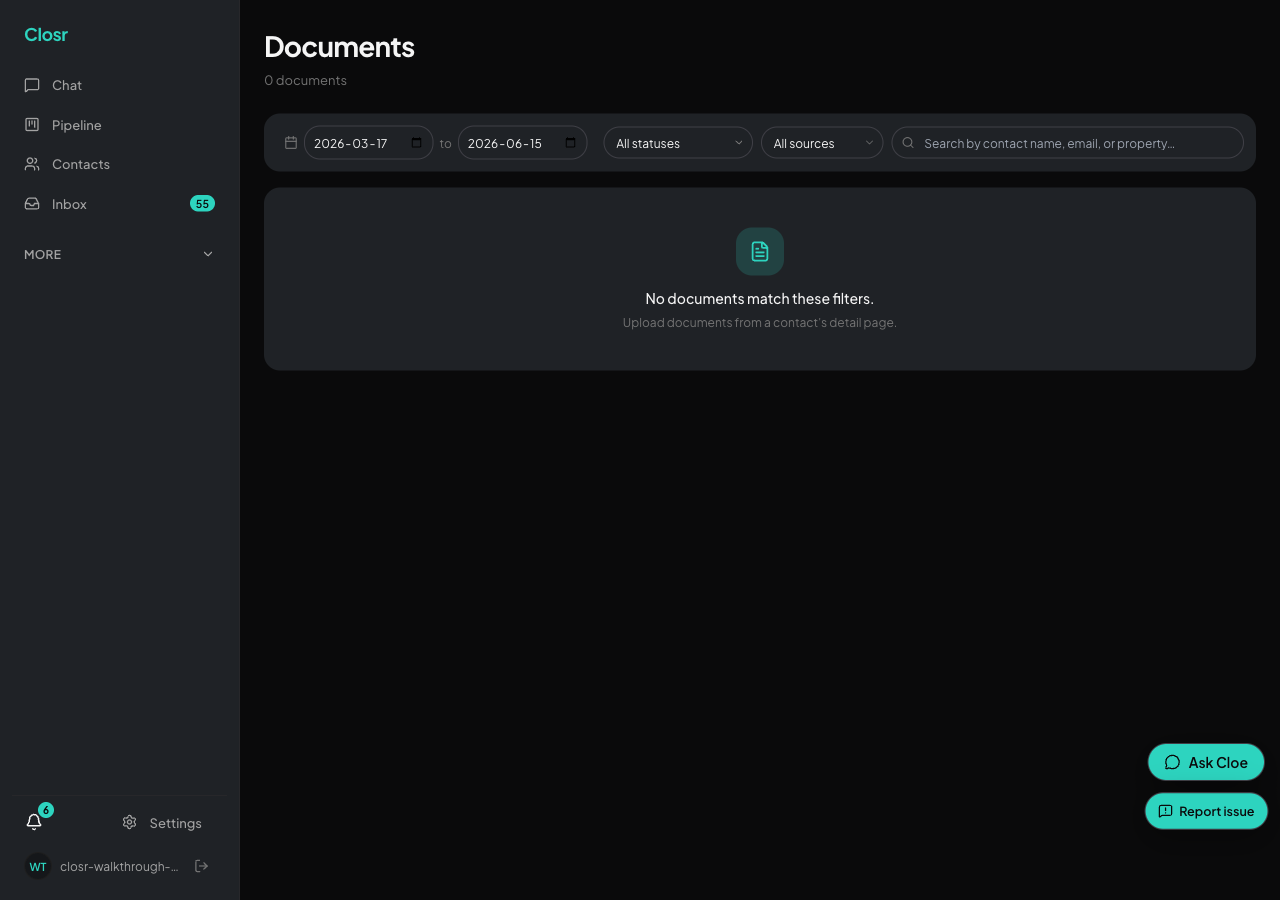Open Contacts in the sidebar
This screenshot has width=1280, height=900.
click(119, 164)
